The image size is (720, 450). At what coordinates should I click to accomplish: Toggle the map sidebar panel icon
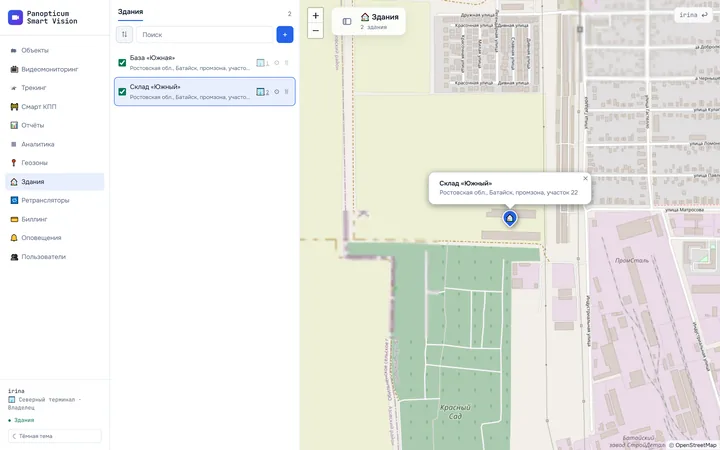click(347, 21)
